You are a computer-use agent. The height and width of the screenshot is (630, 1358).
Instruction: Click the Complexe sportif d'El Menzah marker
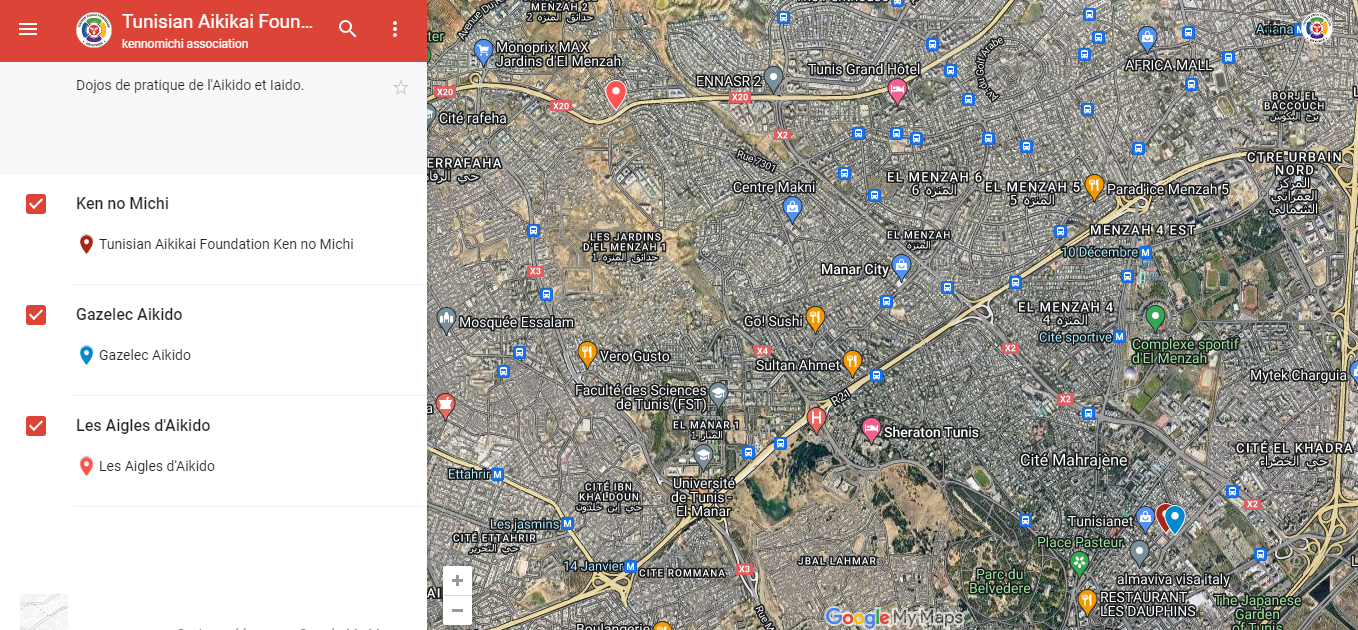click(1155, 318)
